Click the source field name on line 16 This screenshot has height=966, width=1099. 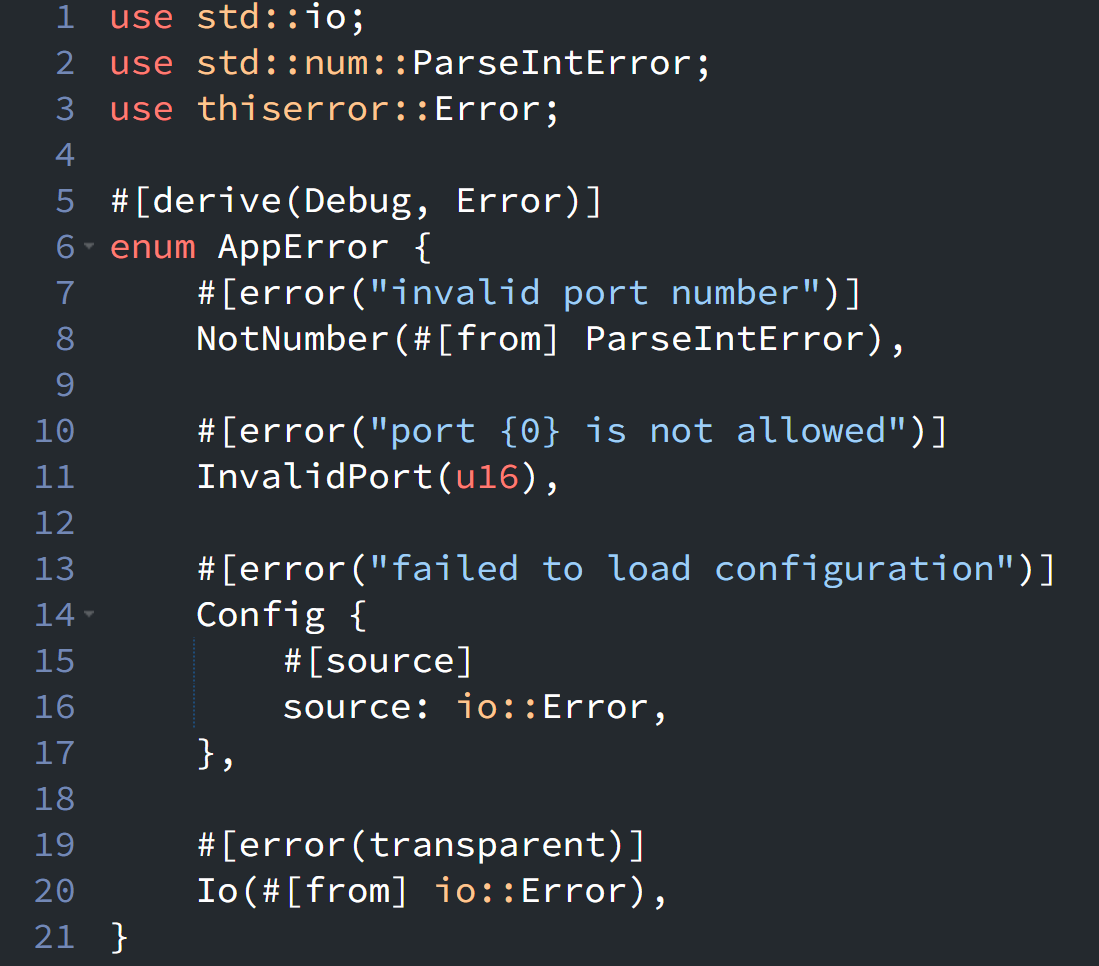click(347, 707)
